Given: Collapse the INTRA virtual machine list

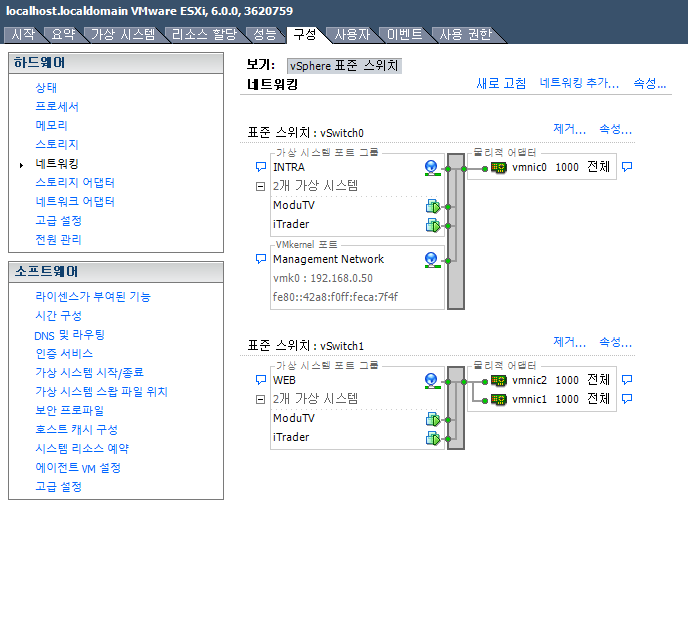Looking at the screenshot, I should tap(260, 186).
